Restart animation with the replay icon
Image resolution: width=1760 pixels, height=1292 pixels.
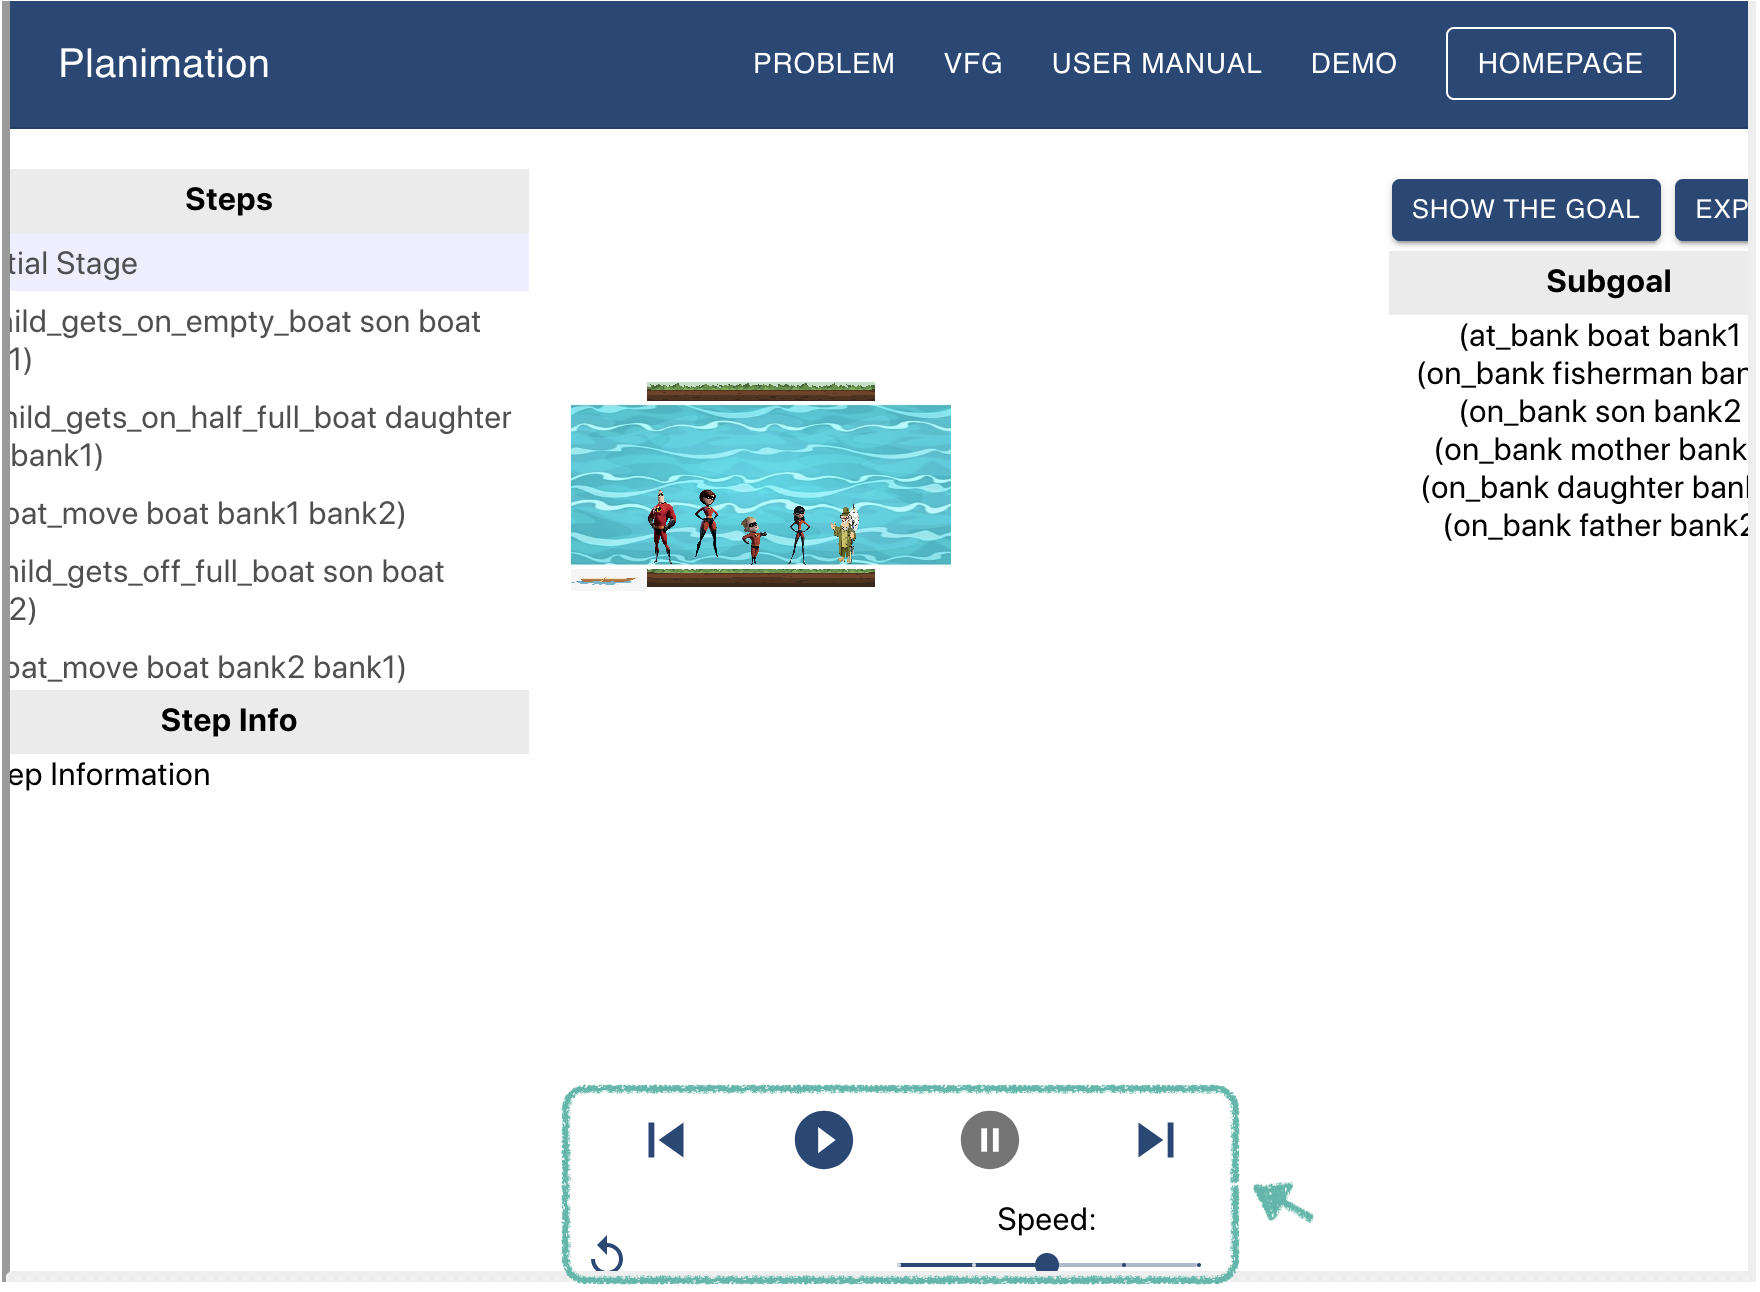pyautogui.click(x=608, y=1254)
